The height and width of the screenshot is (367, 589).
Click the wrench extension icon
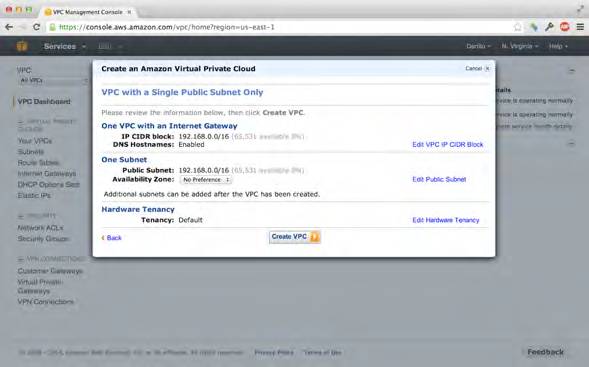549,27
